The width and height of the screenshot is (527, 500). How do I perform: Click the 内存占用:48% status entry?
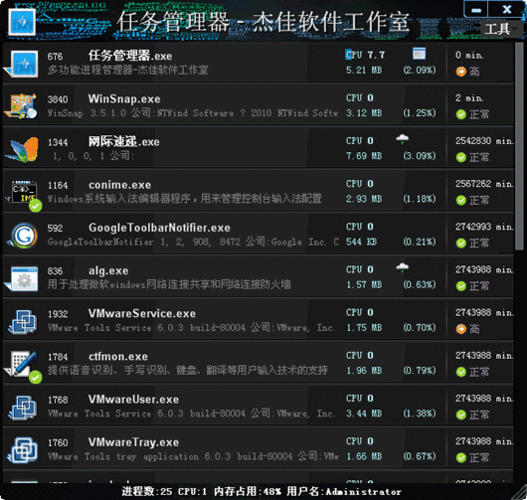pos(247,492)
